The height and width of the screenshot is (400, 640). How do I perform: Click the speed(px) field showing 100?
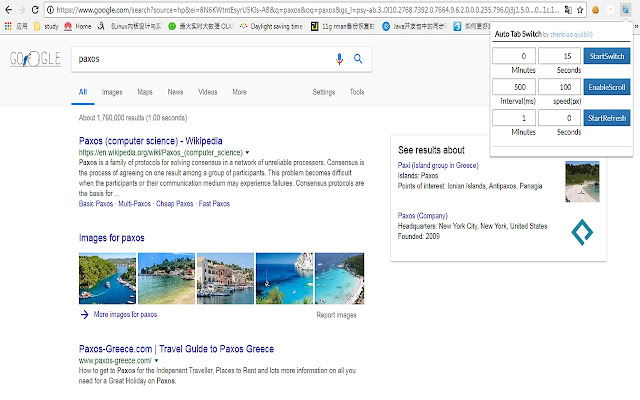(560, 87)
